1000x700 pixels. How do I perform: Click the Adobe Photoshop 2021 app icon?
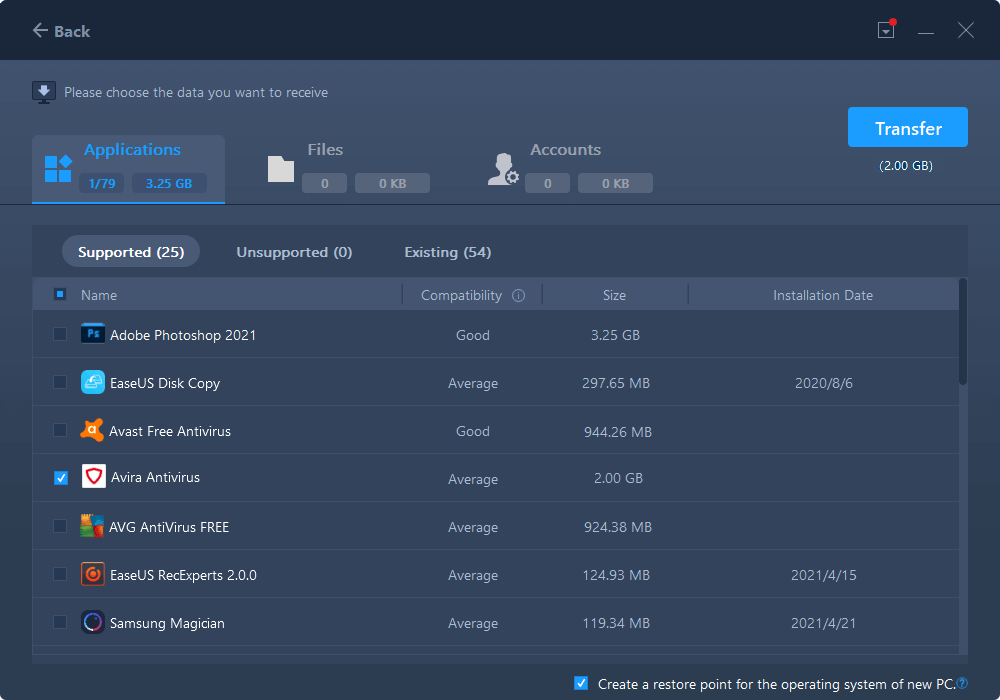[92, 334]
